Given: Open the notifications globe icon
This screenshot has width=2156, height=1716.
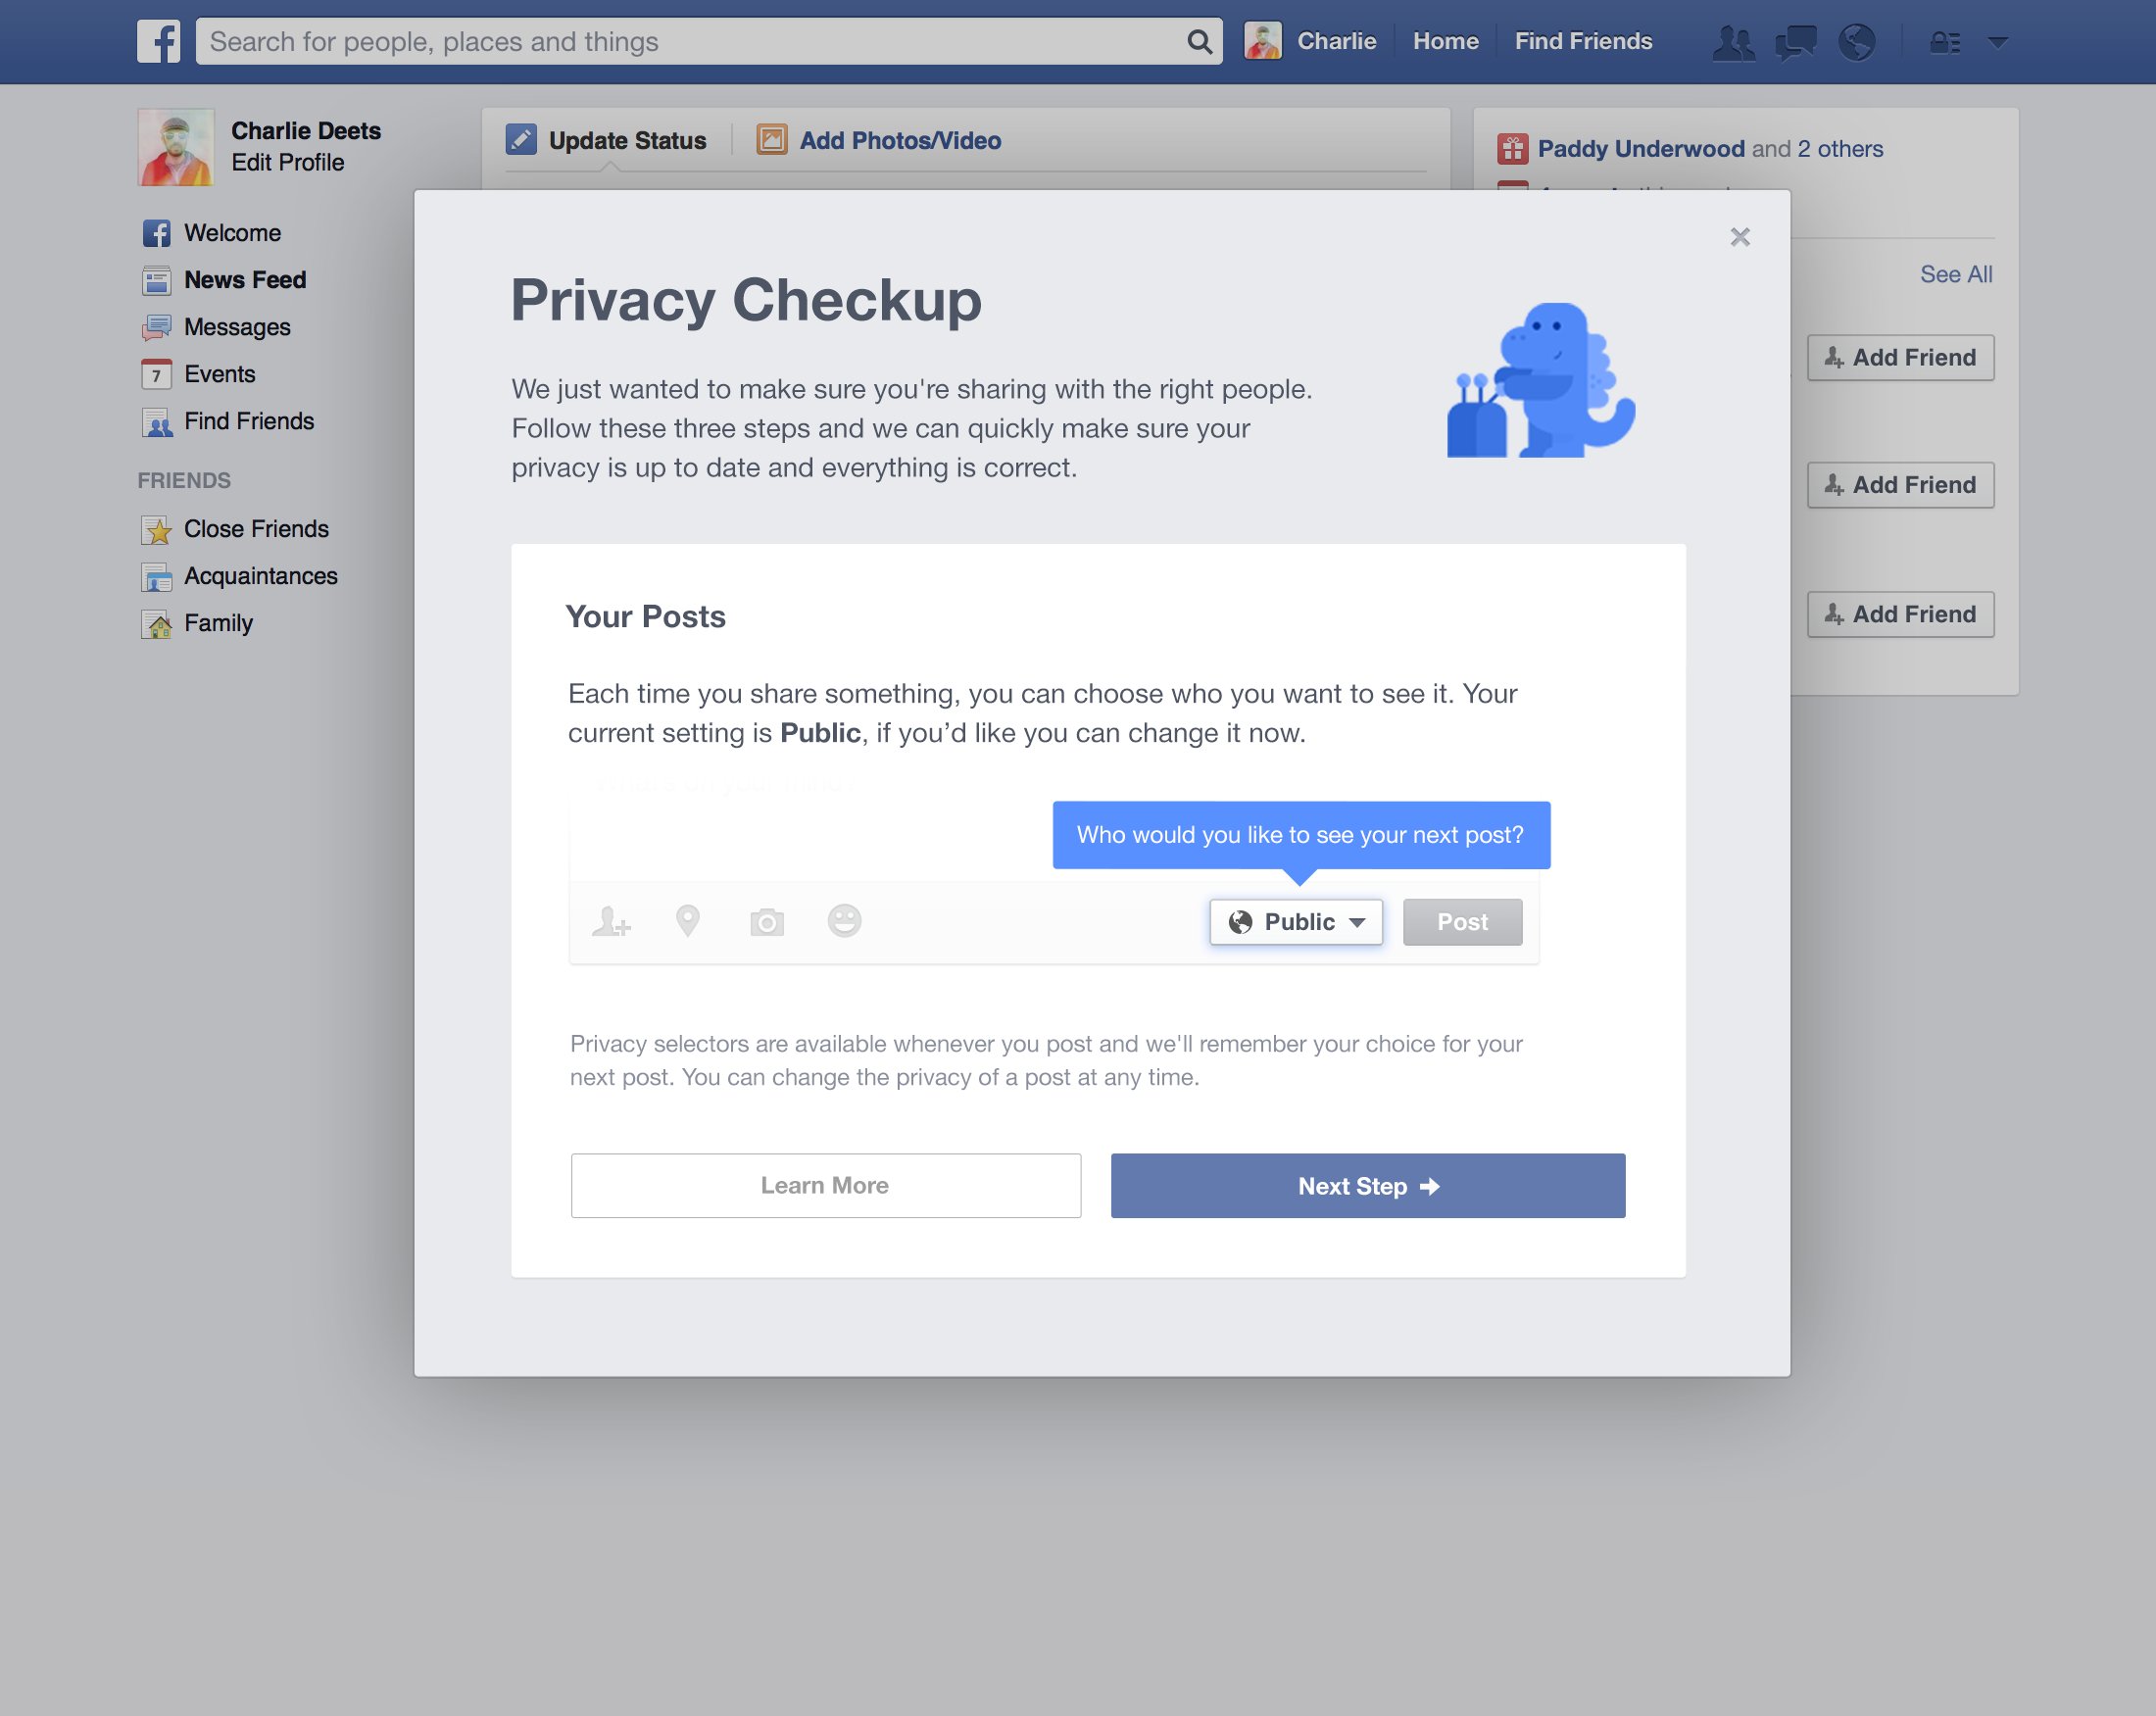Looking at the screenshot, I should (1856, 43).
